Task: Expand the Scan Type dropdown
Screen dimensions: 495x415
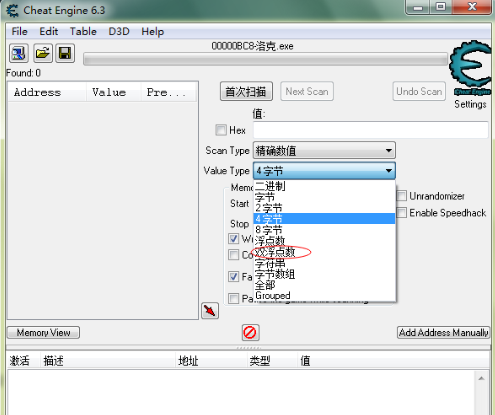Action: [324, 150]
